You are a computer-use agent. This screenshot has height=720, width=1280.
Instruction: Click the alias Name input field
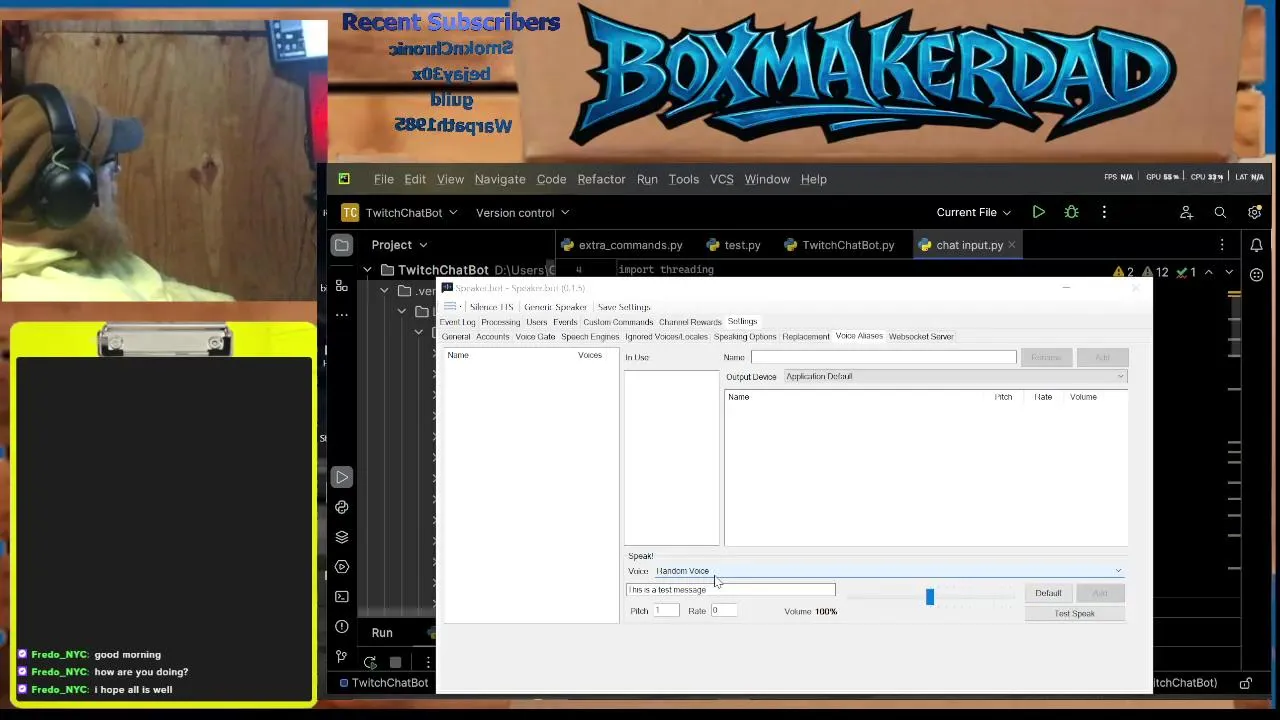pyautogui.click(x=883, y=357)
